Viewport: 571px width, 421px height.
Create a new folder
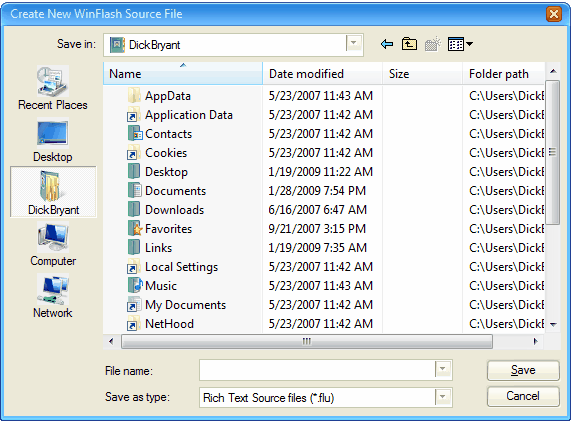433,44
